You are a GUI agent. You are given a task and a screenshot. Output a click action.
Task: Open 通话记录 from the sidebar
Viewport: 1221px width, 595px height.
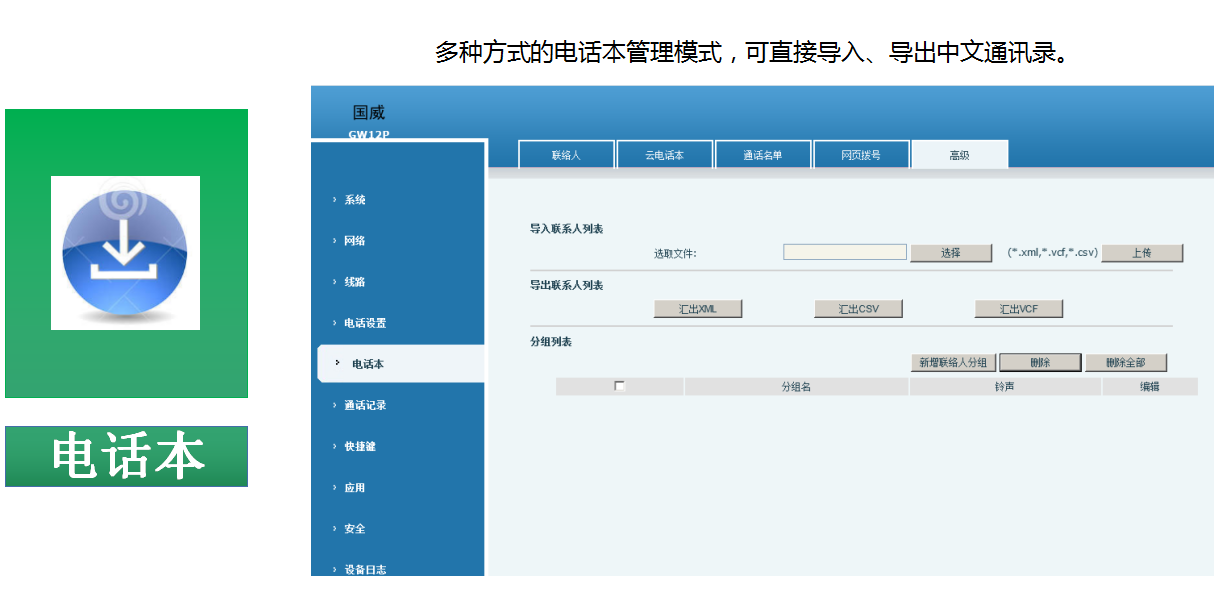point(365,405)
